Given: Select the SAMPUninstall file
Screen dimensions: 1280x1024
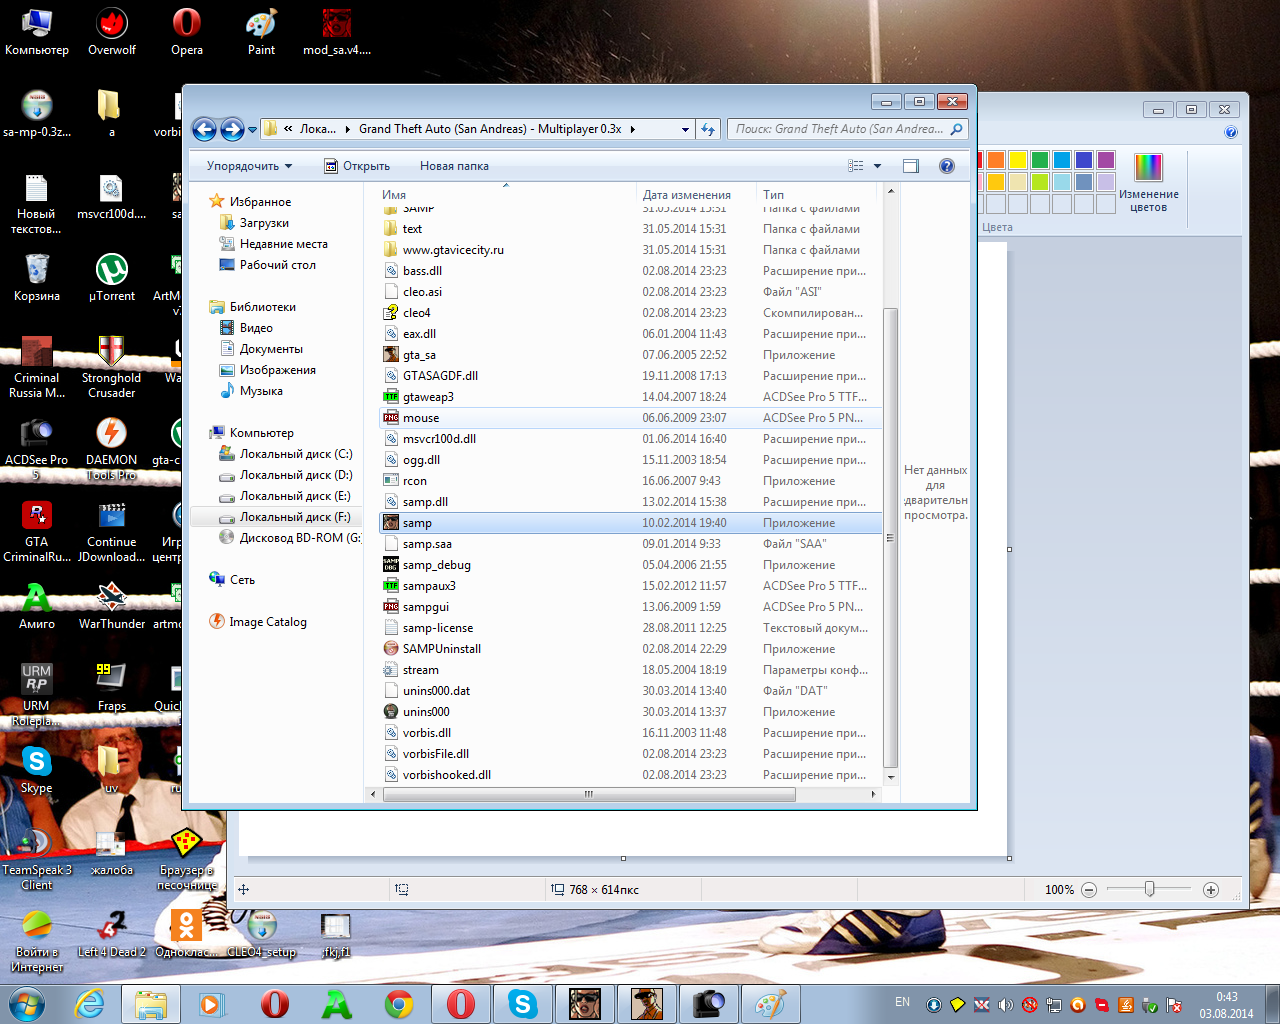Looking at the screenshot, I should pos(630,649).
